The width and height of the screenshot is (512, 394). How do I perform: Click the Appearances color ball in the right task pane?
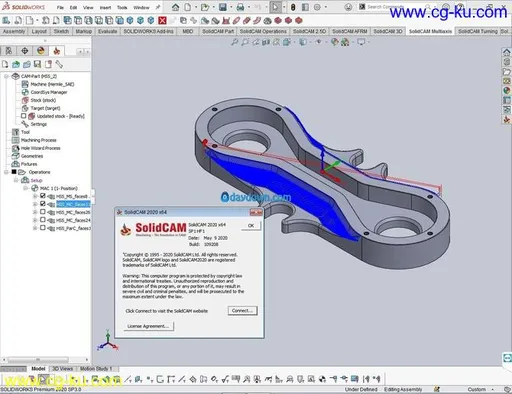tap(506, 91)
